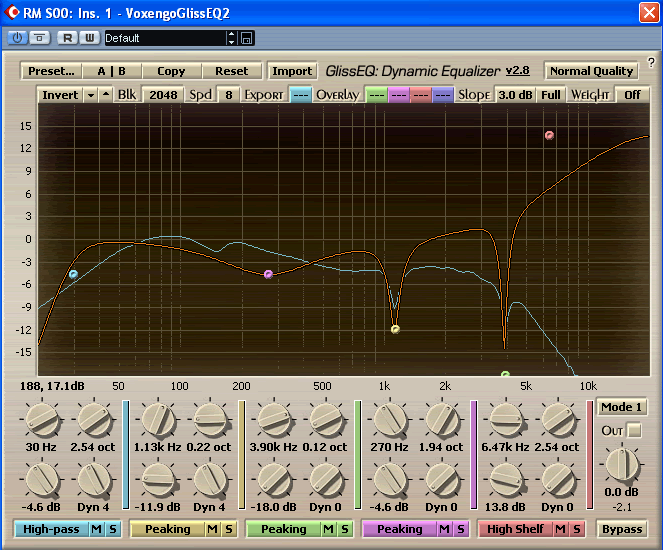663x550 pixels.
Task: Mute the green Peaking band
Action: pyautogui.click(x=329, y=529)
